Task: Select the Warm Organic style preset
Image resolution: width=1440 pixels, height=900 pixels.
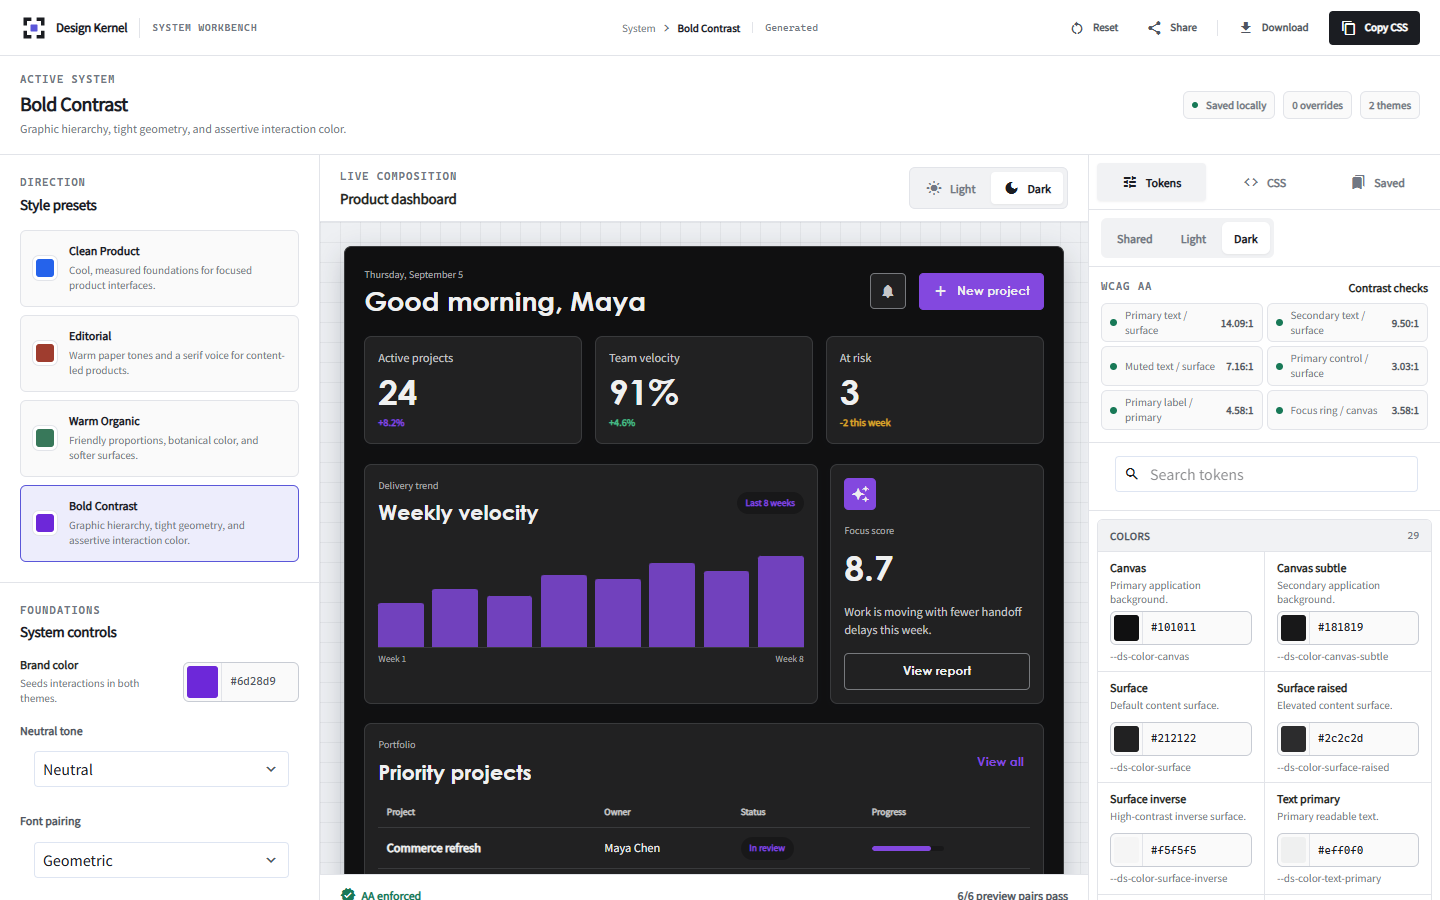Action: pyautogui.click(x=159, y=438)
